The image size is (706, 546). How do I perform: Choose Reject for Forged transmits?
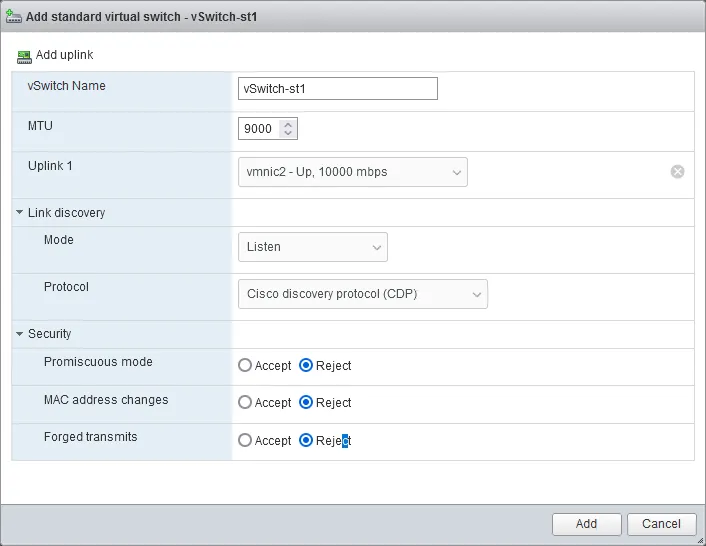click(307, 441)
